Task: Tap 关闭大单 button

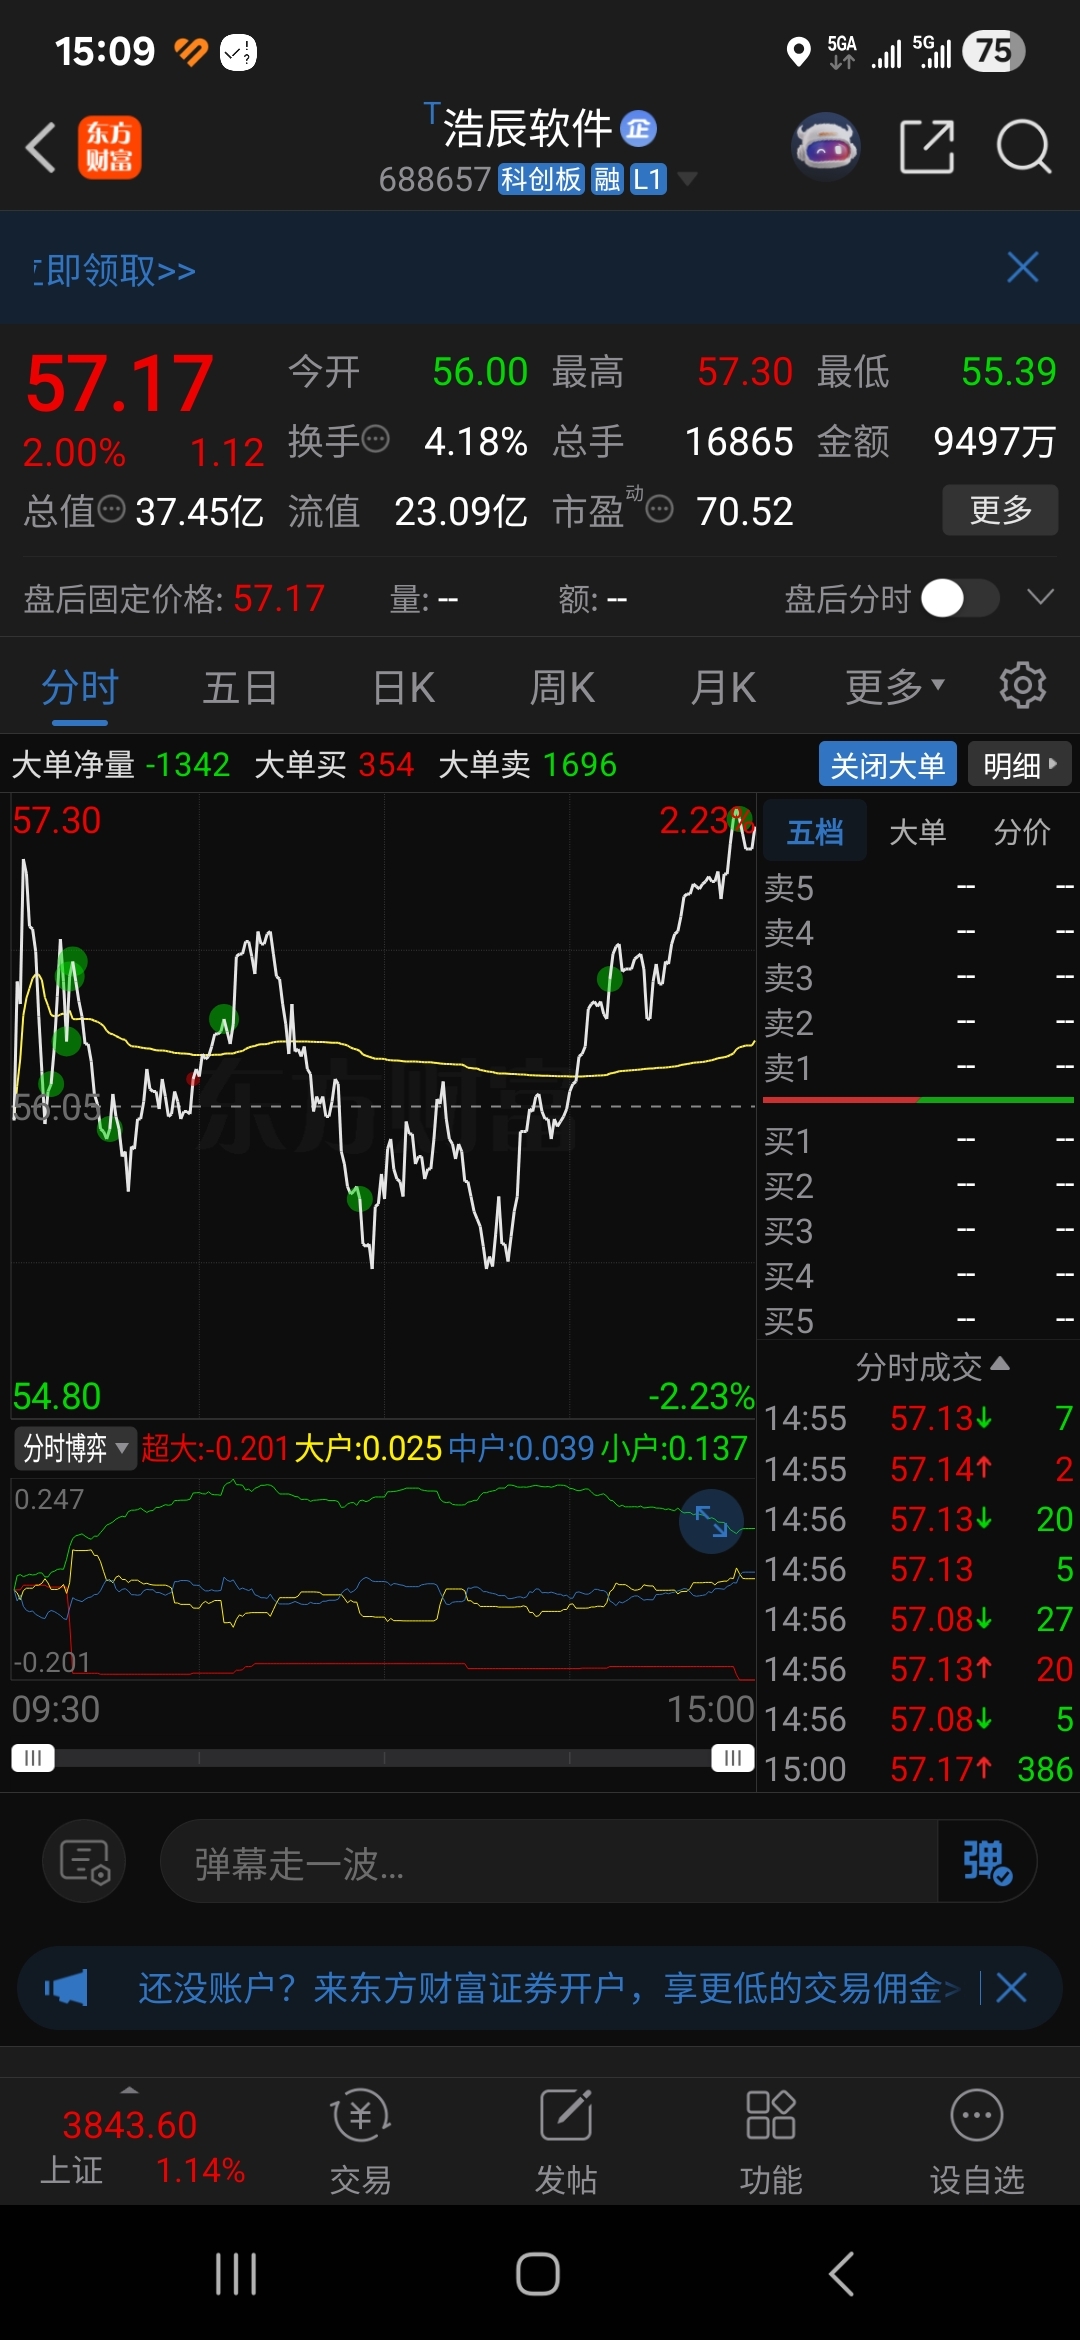Action: coord(888,765)
